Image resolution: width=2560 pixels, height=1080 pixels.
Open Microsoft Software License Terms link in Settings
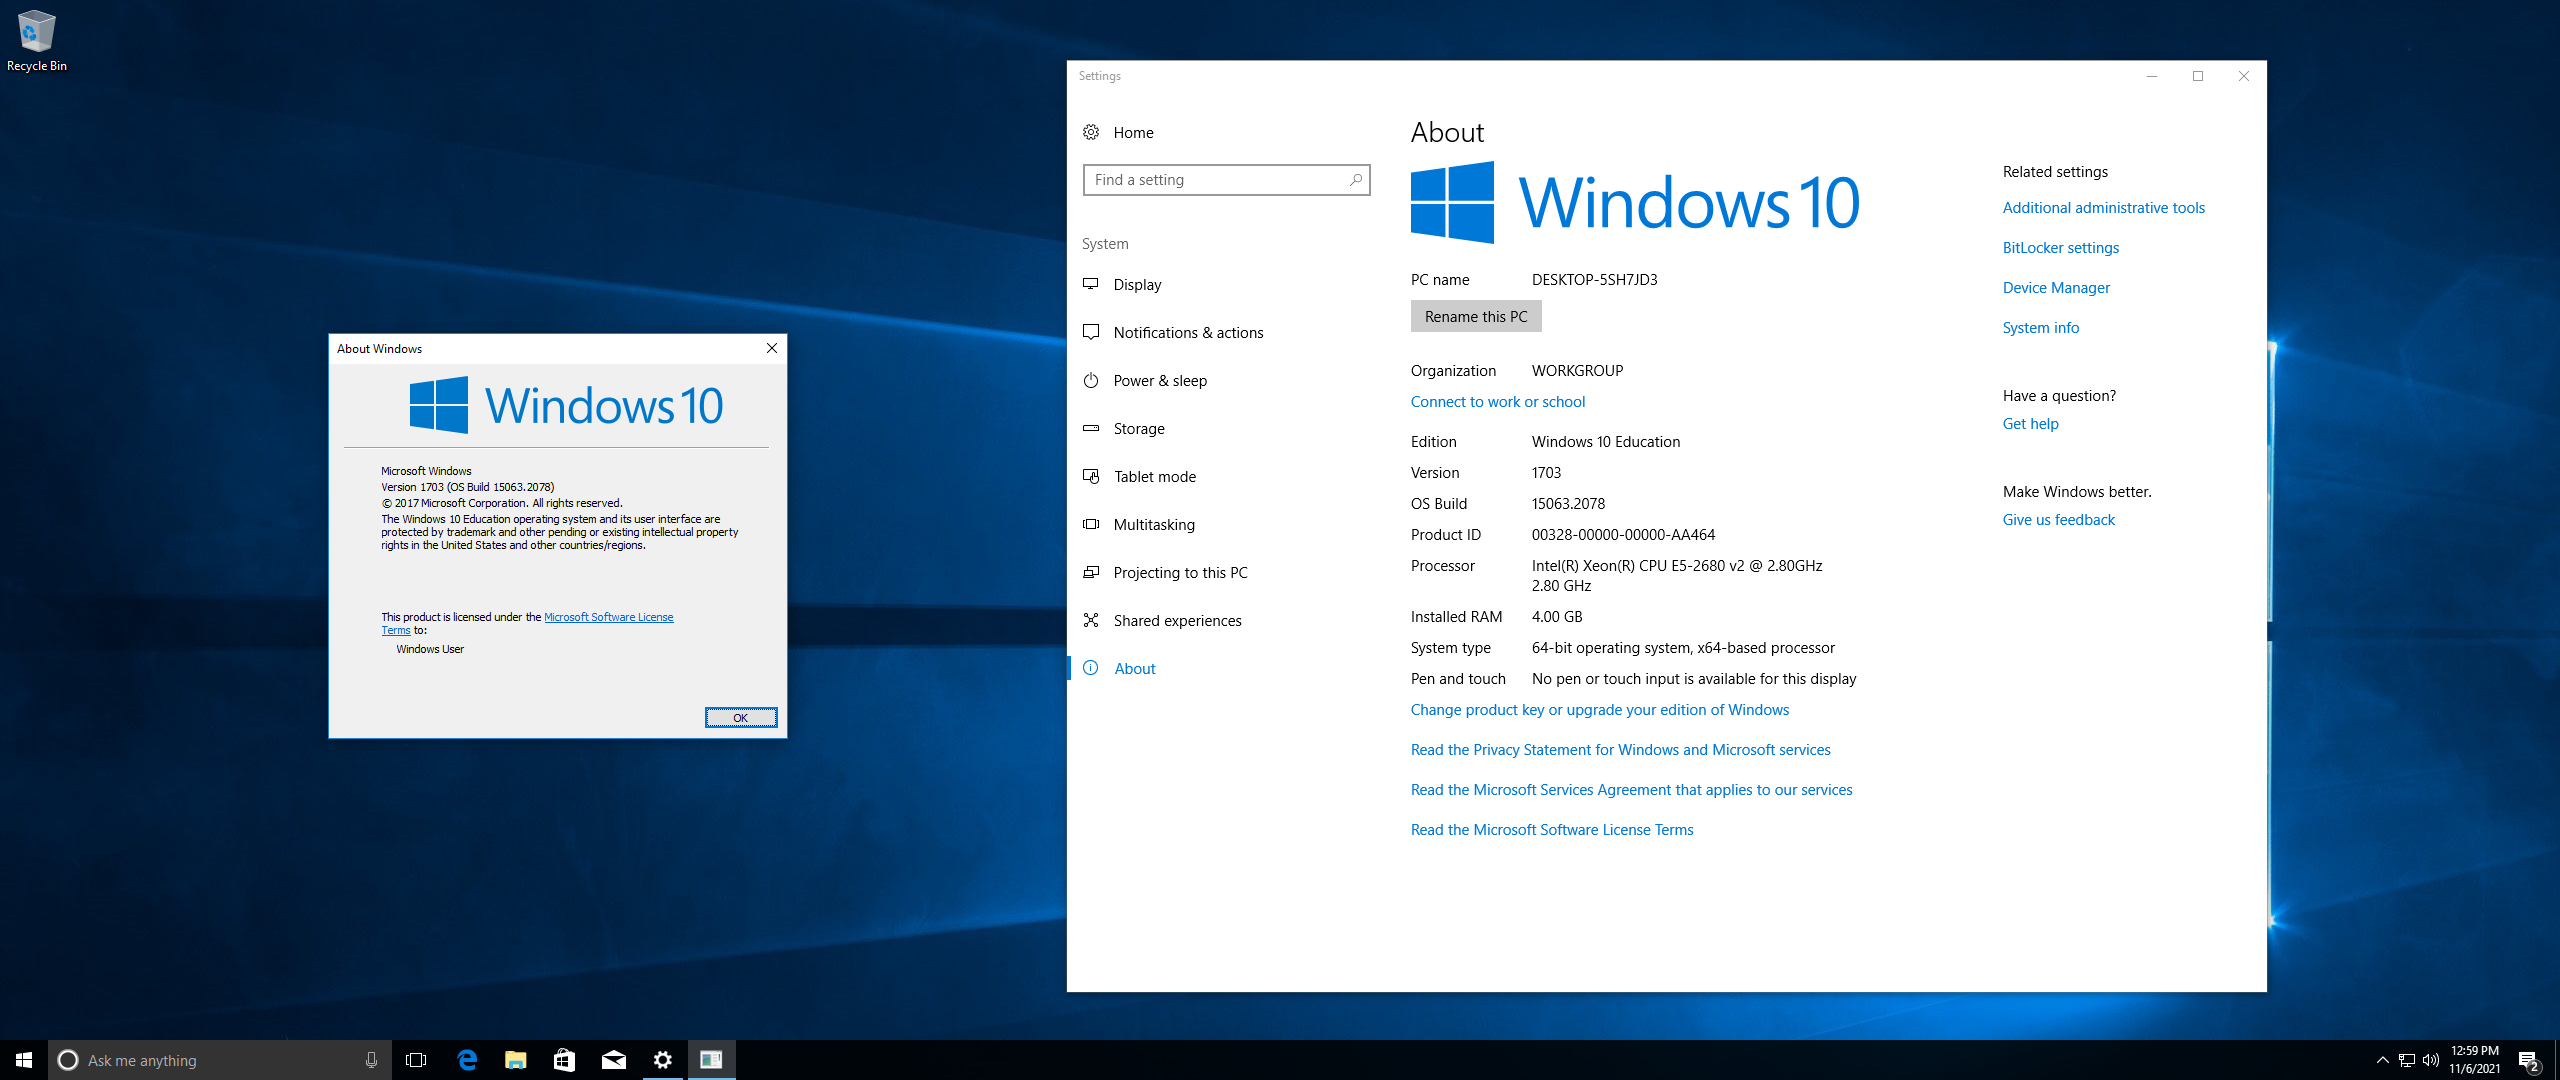coord(1551,829)
